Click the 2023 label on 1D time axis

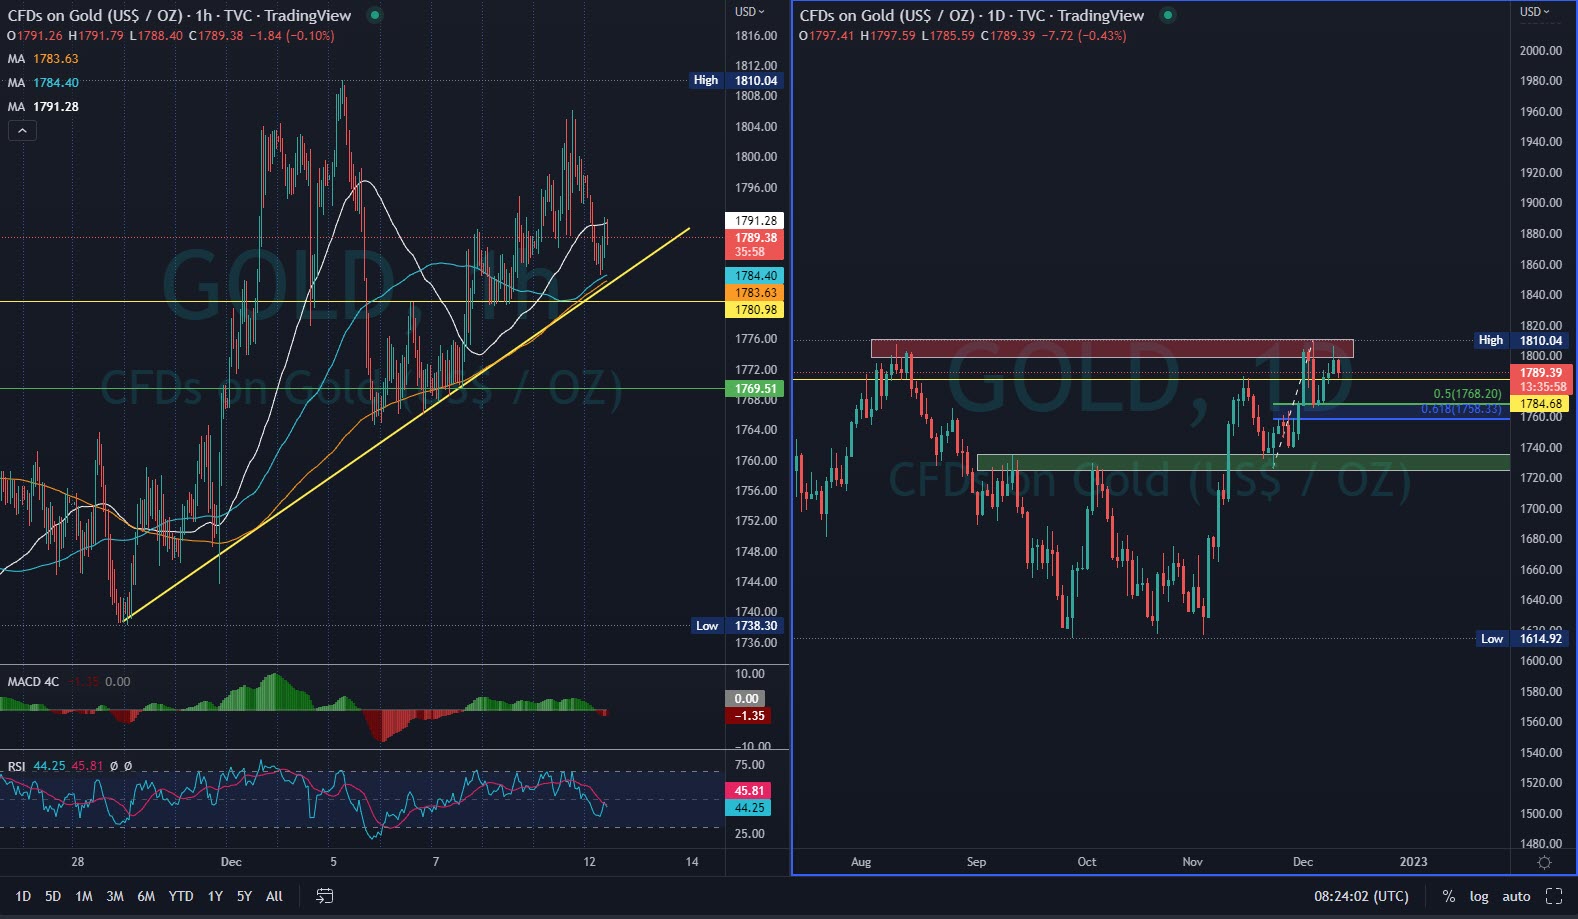(x=1413, y=862)
